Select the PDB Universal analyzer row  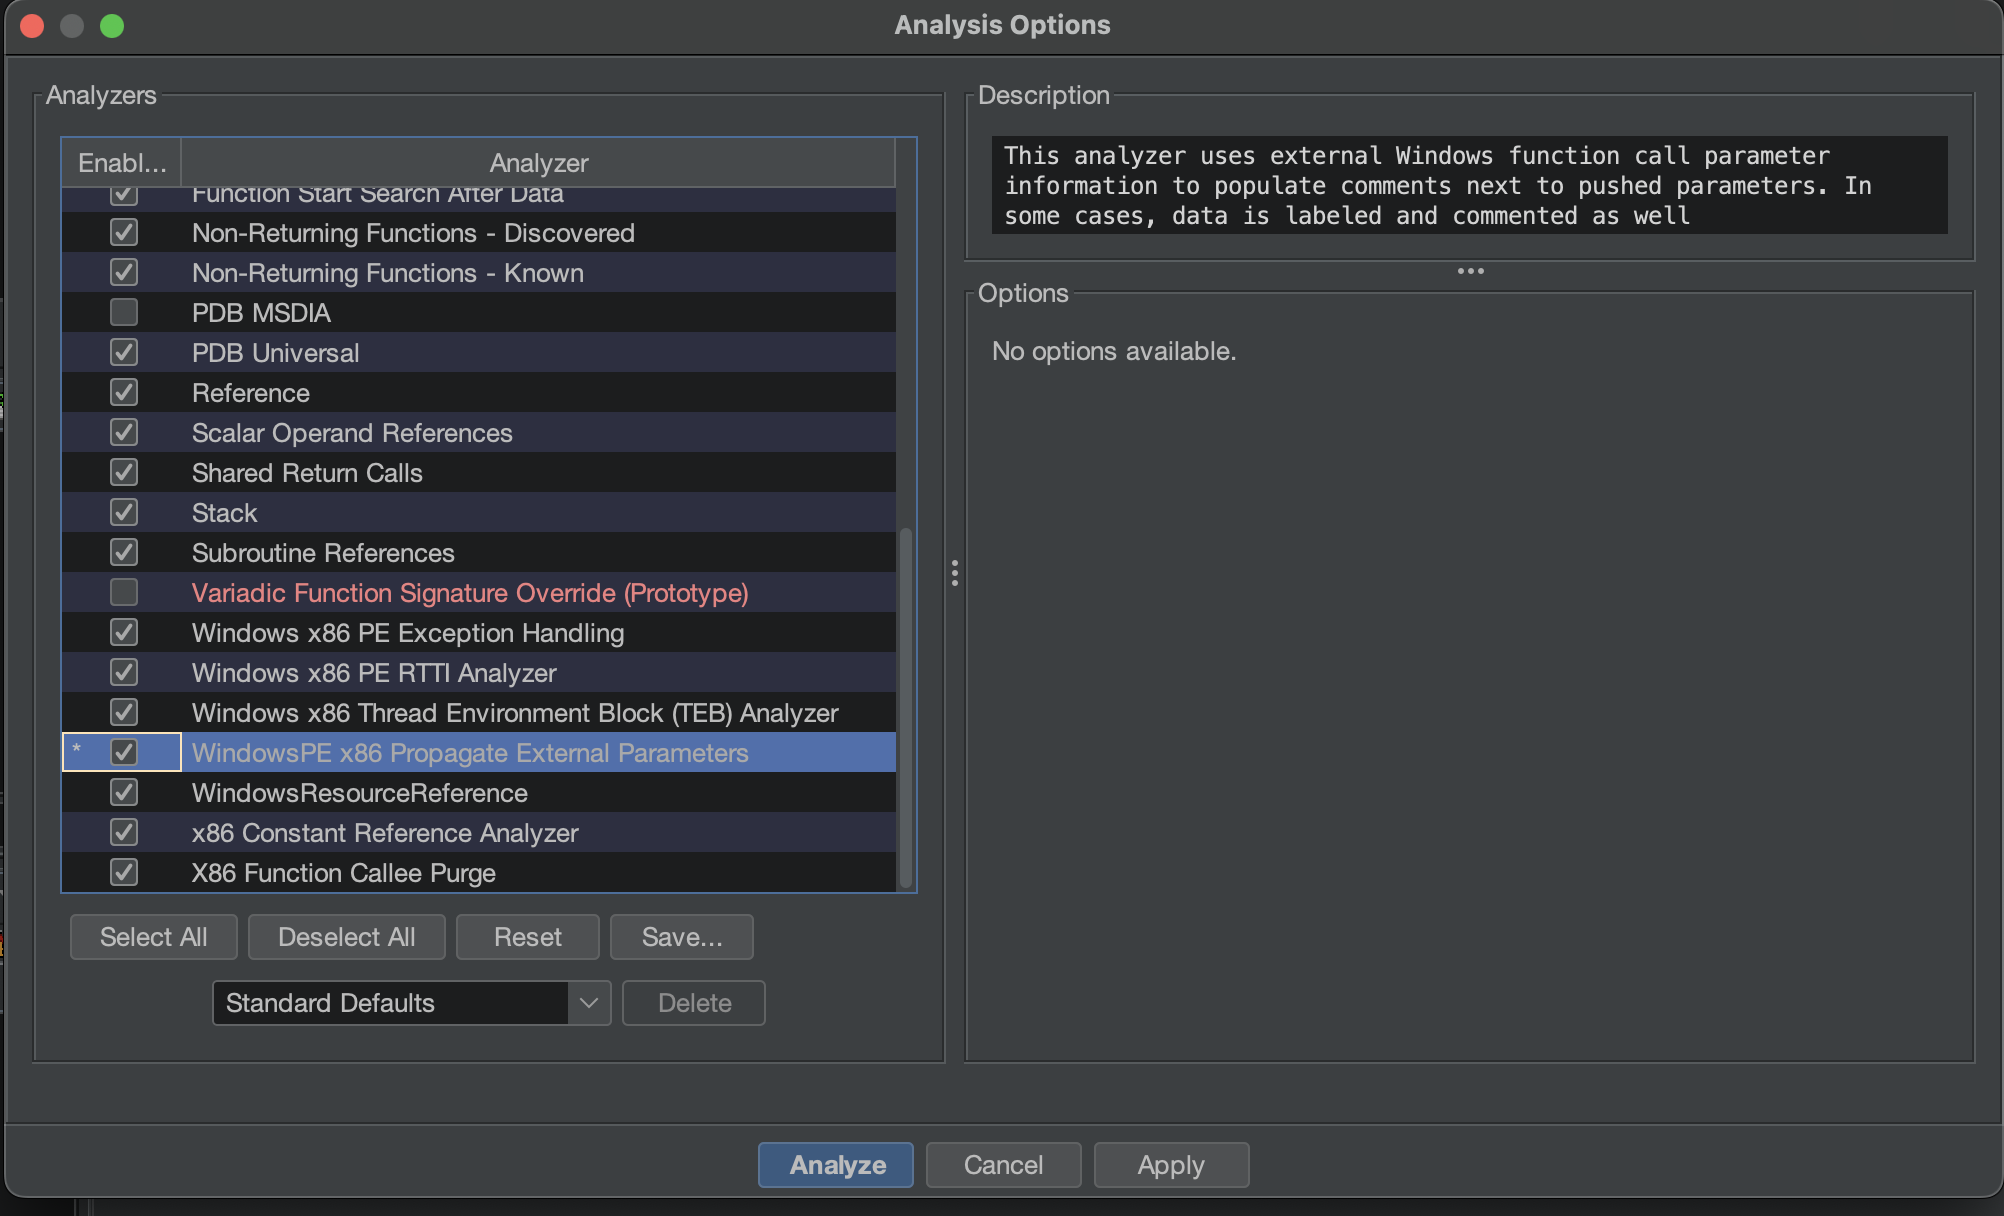479,353
